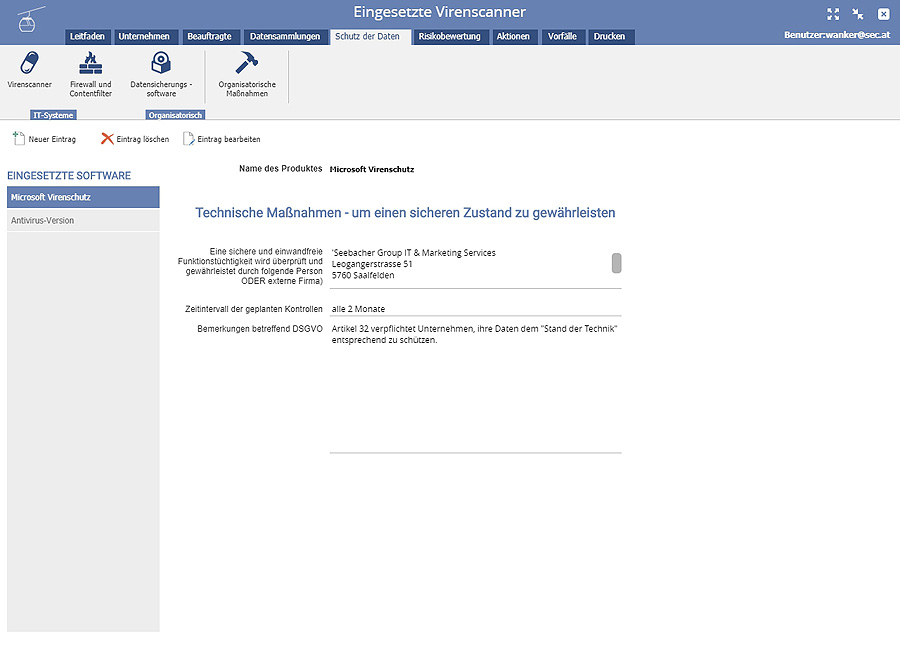The height and width of the screenshot is (648, 900).
Task: Open the Drucken tab
Action: tap(609, 36)
